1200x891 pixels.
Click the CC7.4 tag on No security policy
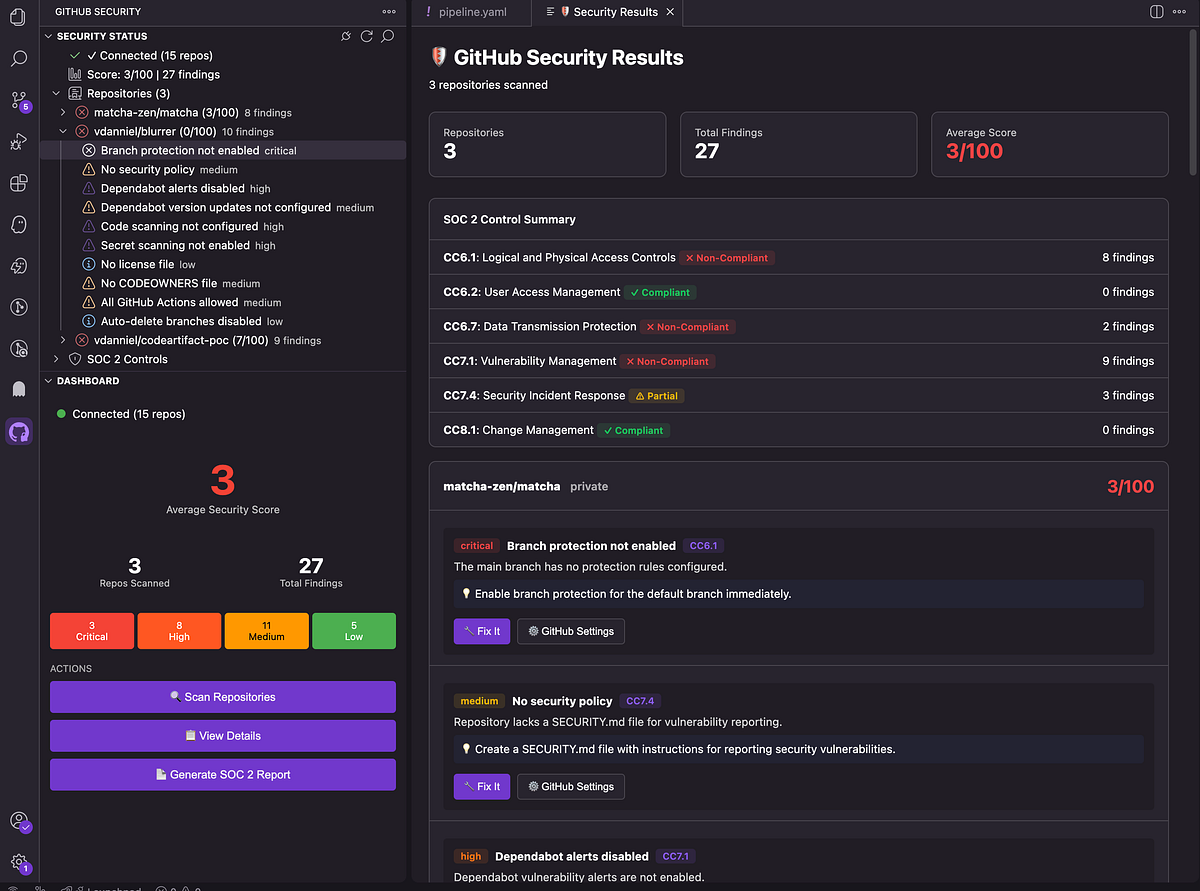(639, 701)
